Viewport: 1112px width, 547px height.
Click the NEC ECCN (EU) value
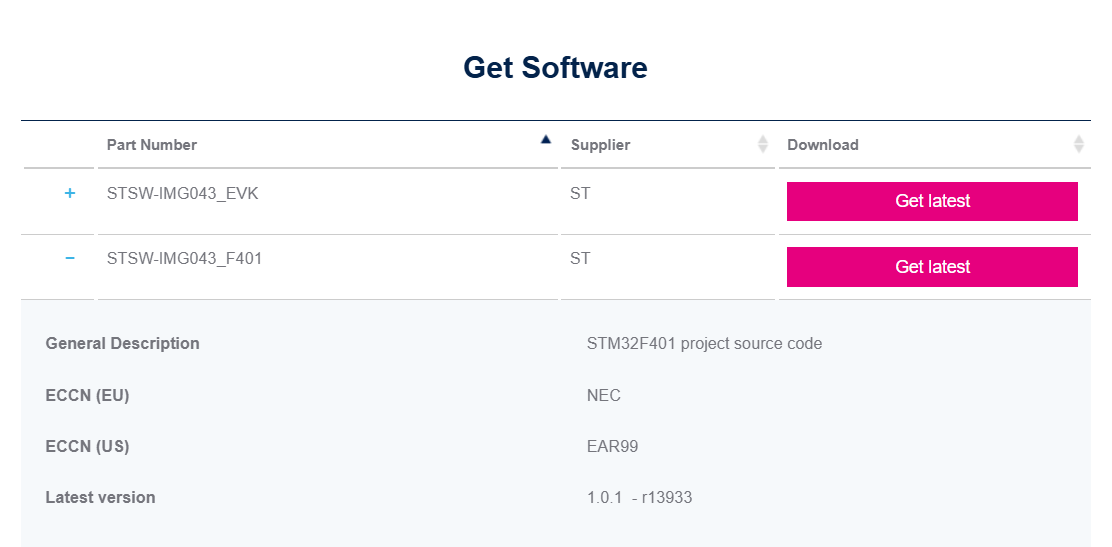click(x=604, y=395)
